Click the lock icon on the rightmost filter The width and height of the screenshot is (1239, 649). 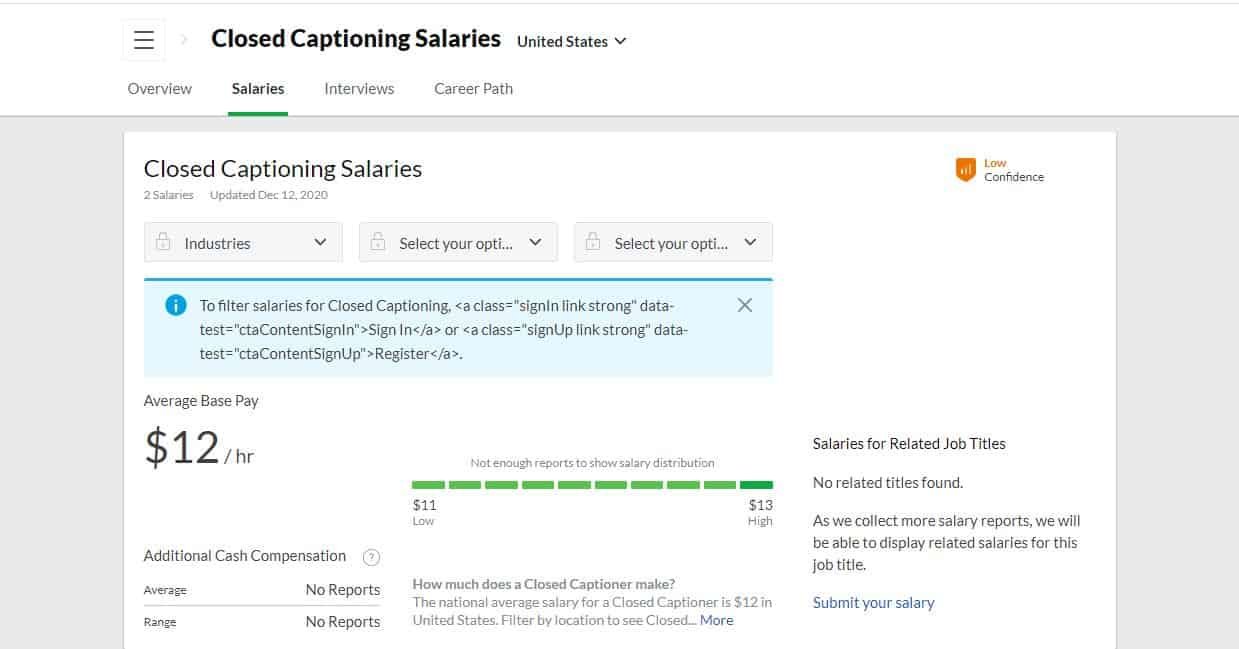[x=593, y=241]
